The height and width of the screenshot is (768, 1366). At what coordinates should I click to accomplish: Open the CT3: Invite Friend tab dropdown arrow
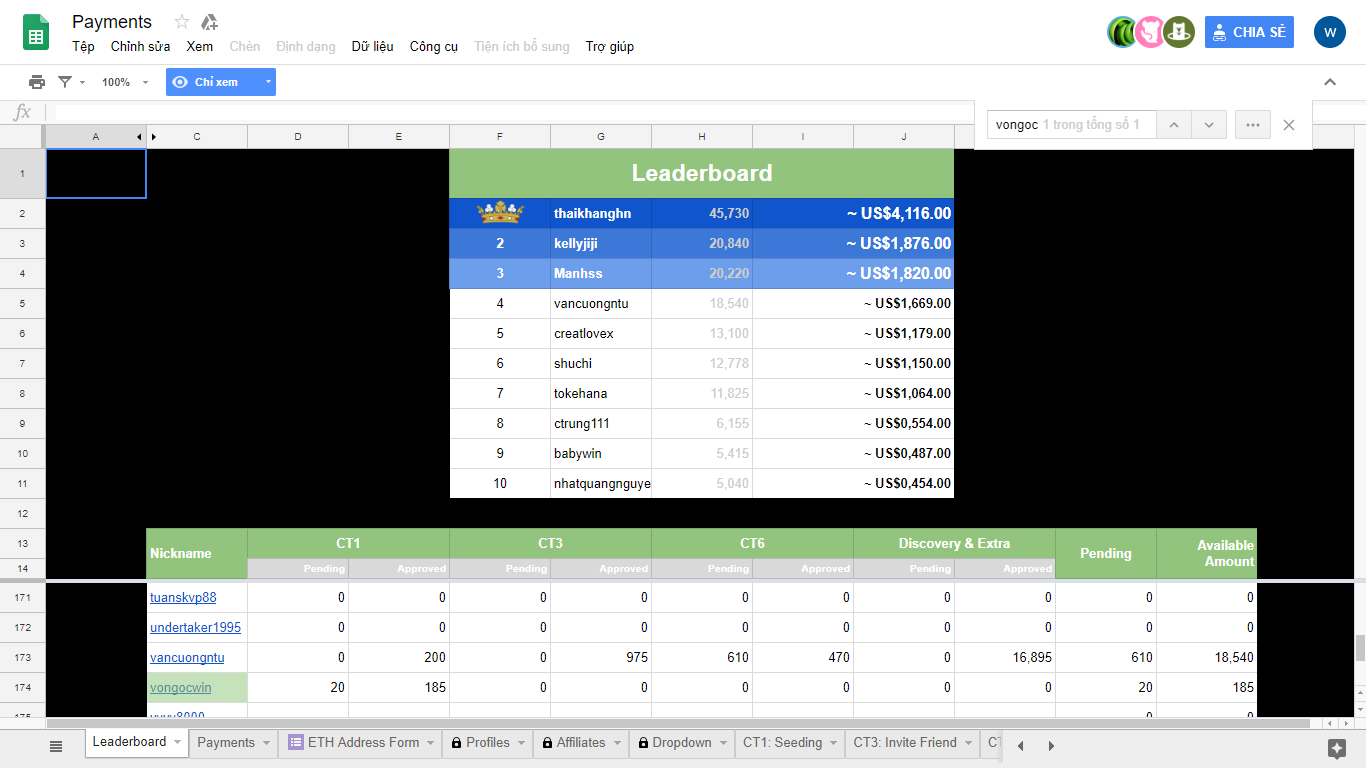[x=968, y=743]
